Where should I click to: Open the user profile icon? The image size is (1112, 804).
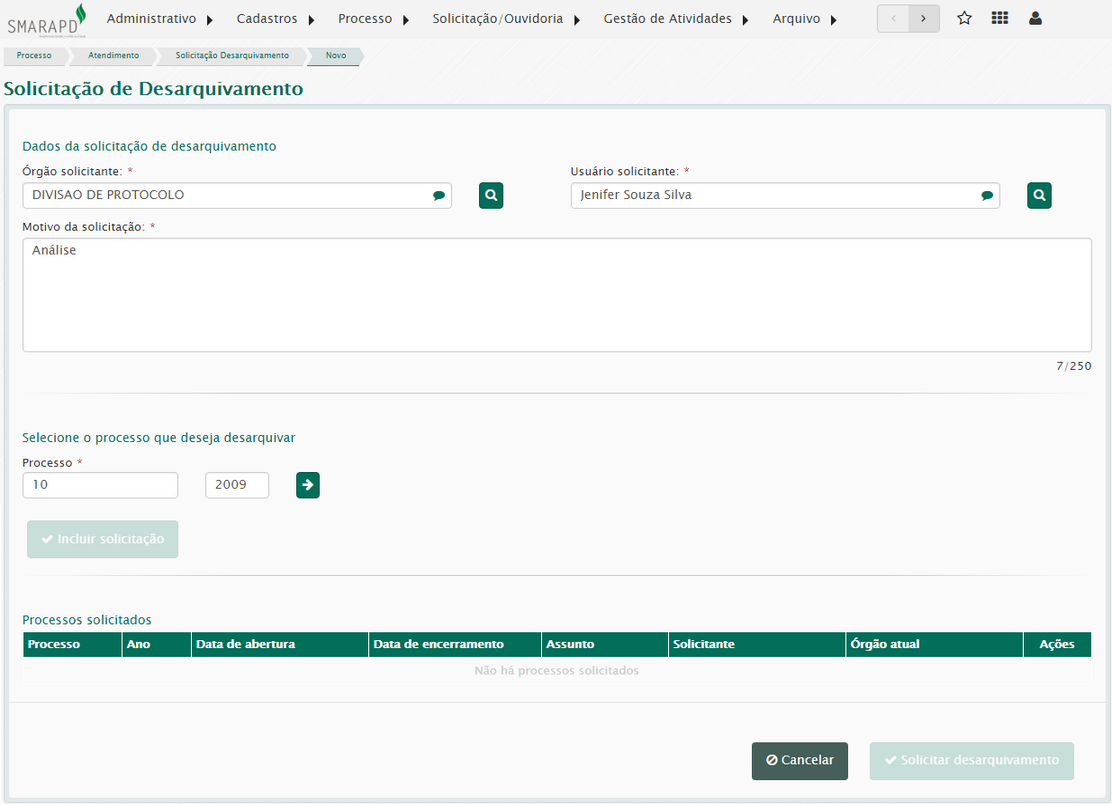coord(1035,18)
